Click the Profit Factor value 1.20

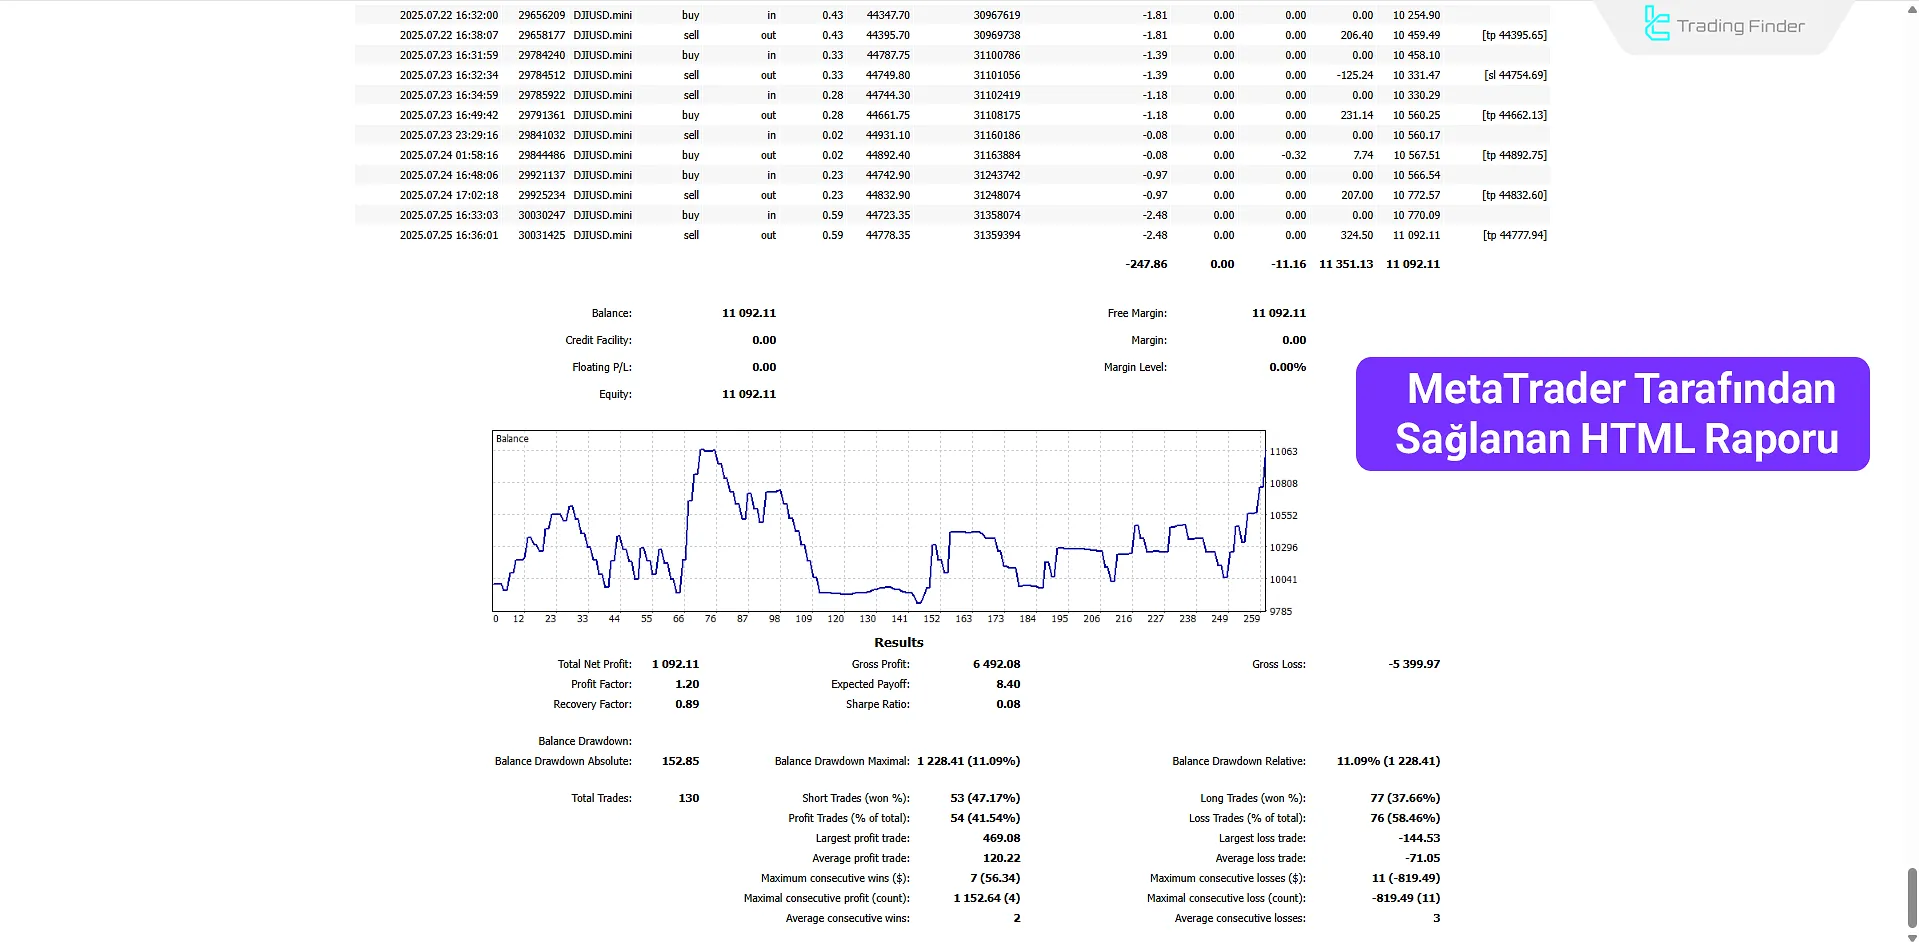tap(689, 684)
